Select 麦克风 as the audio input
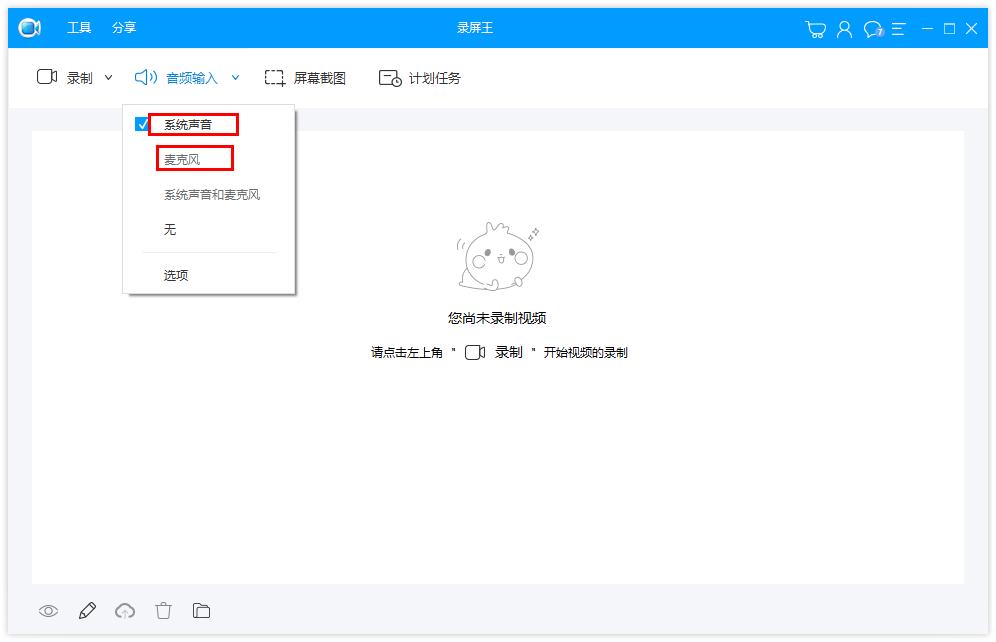996x642 pixels. coord(180,159)
